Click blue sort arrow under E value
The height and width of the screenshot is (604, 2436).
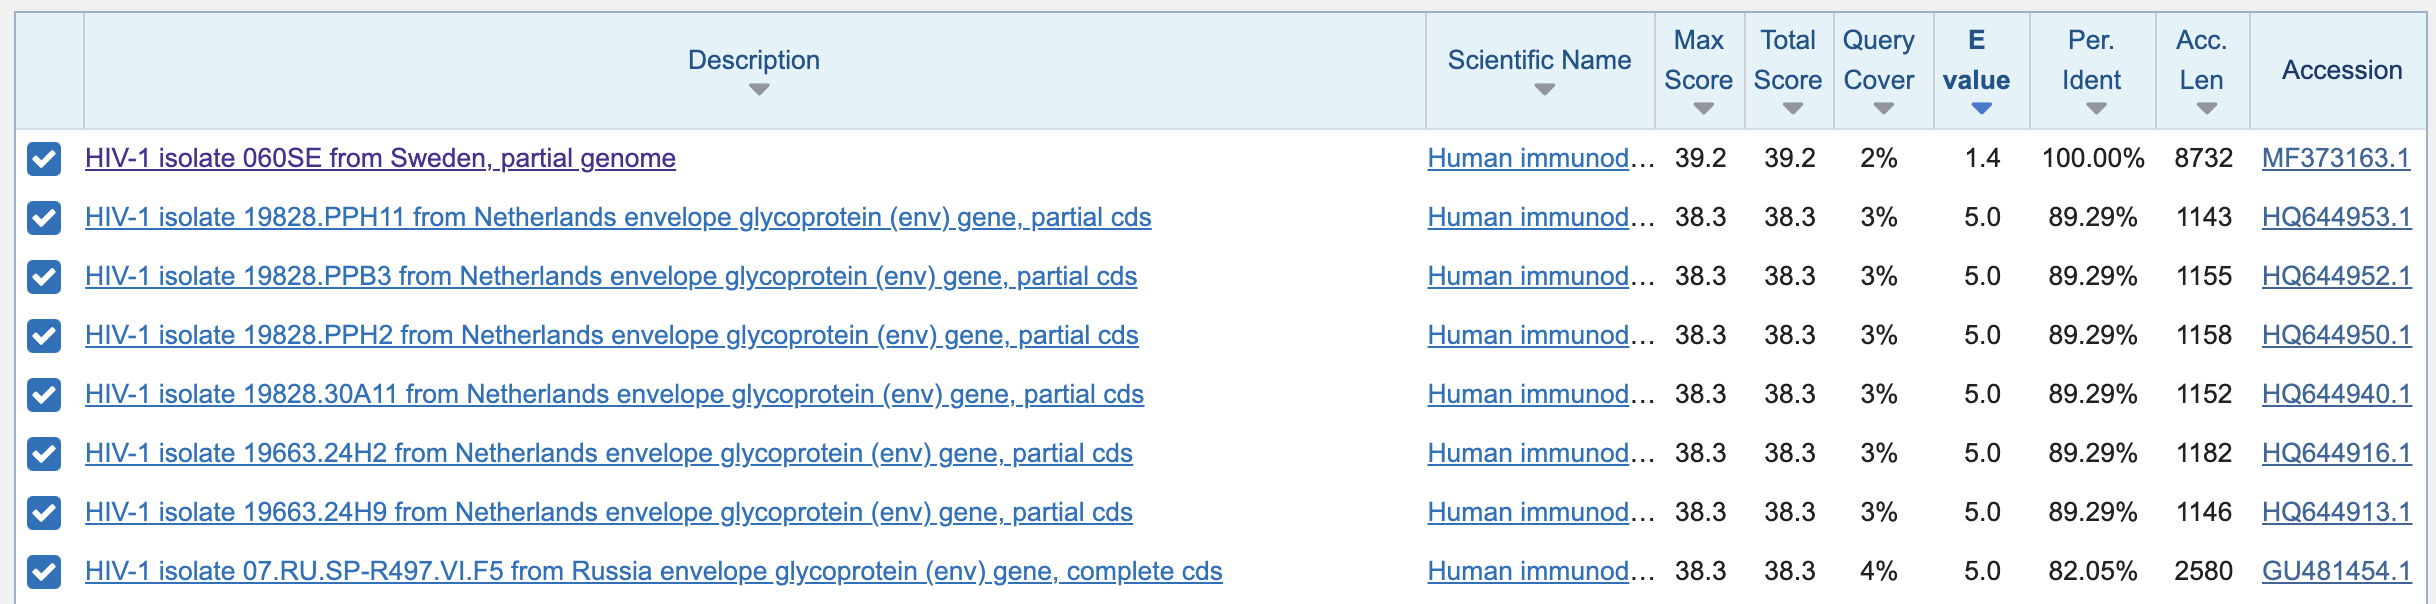pyautogui.click(x=1981, y=109)
